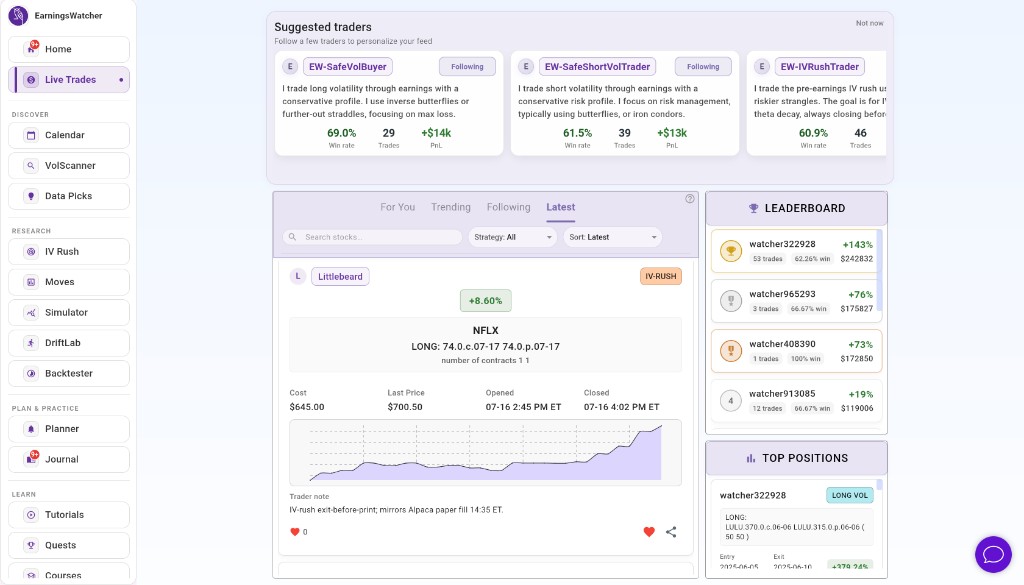The height and width of the screenshot is (585, 1024).
Task: Switch to the Trending tab
Action: point(451,207)
